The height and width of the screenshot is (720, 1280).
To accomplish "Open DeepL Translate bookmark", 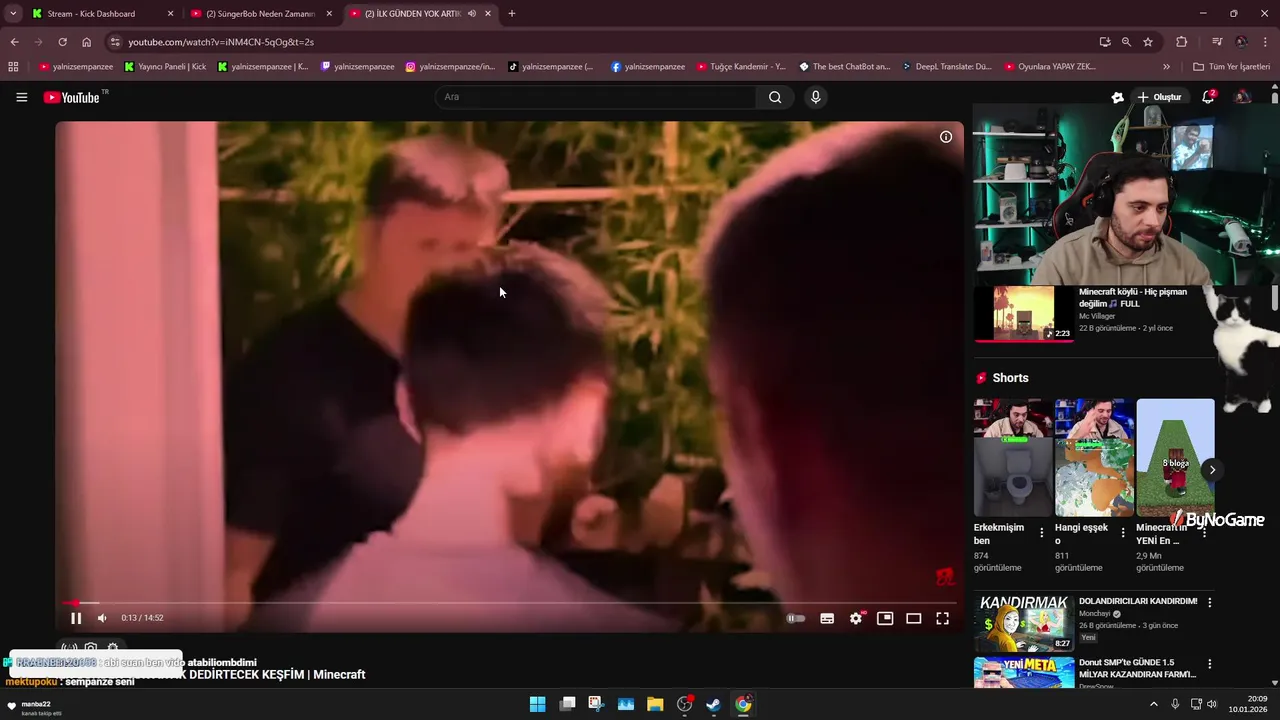I will point(947,67).
